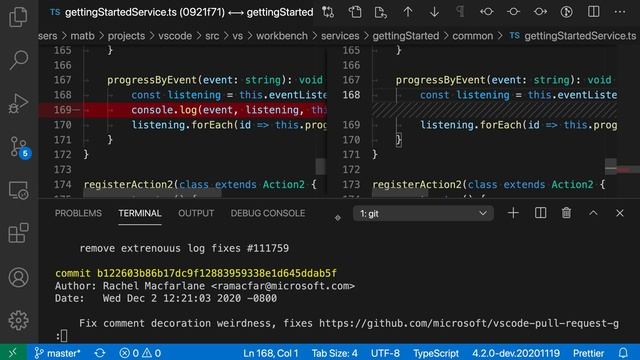Open the DEBUG CONSOLE tab

tap(268, 213)
